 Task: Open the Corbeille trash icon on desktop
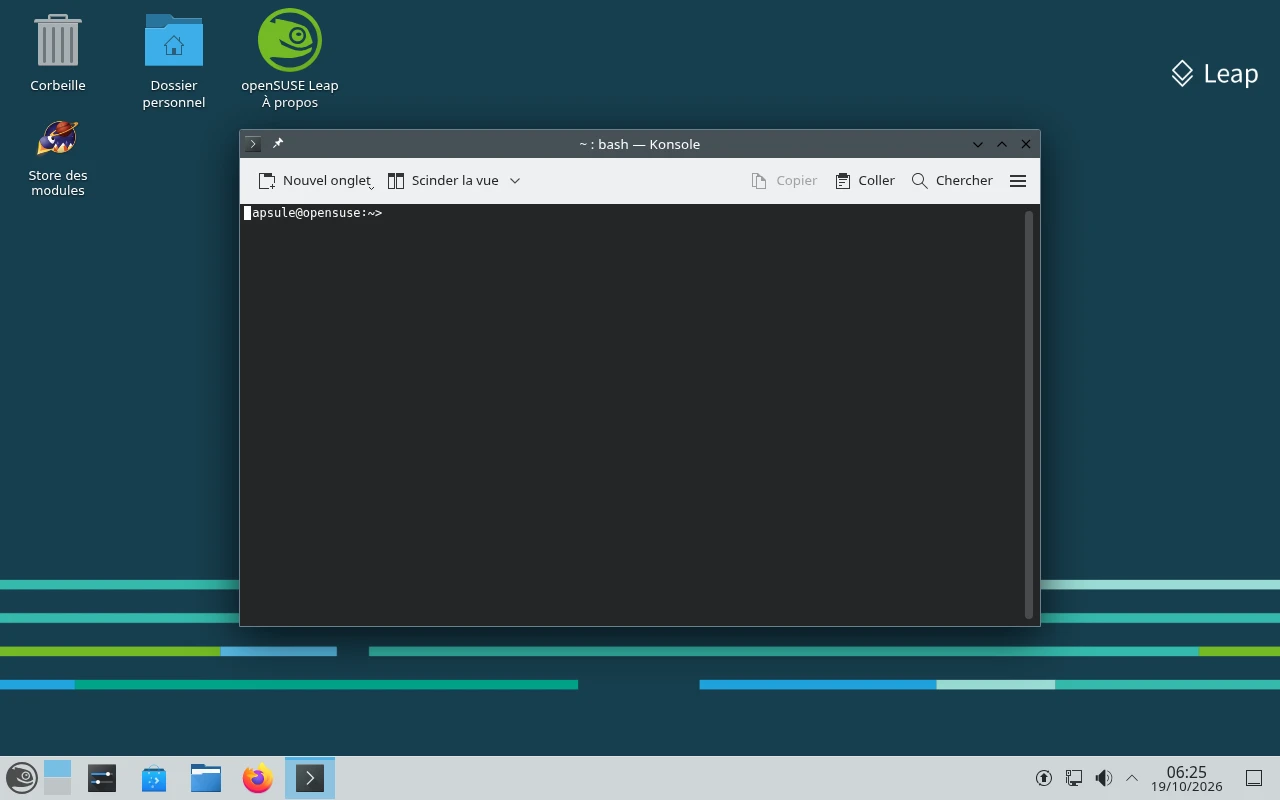tap(57, 52)
